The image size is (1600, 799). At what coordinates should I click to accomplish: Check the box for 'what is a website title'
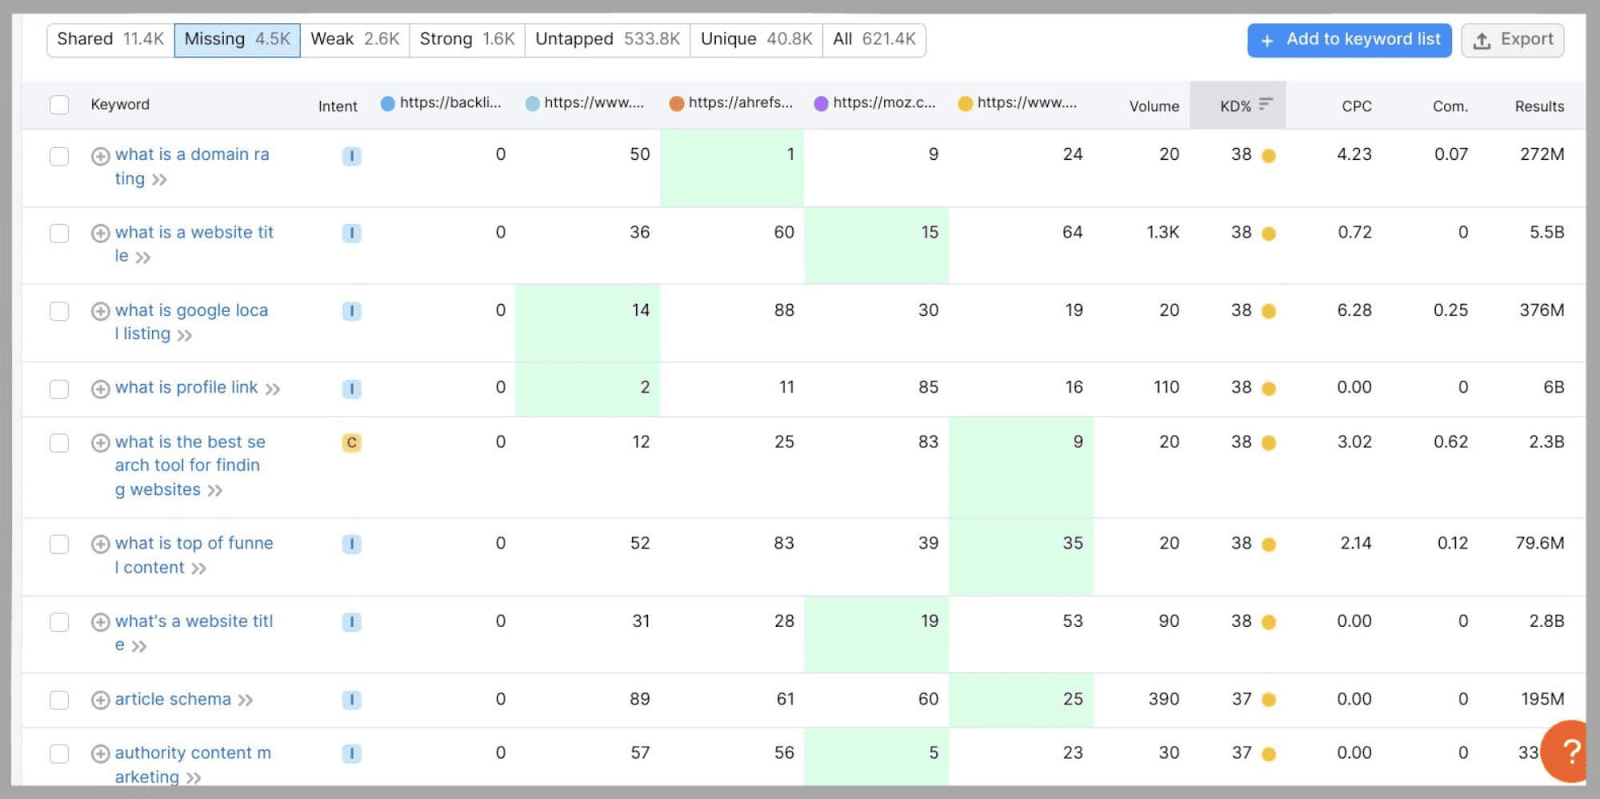click(60, 233)
